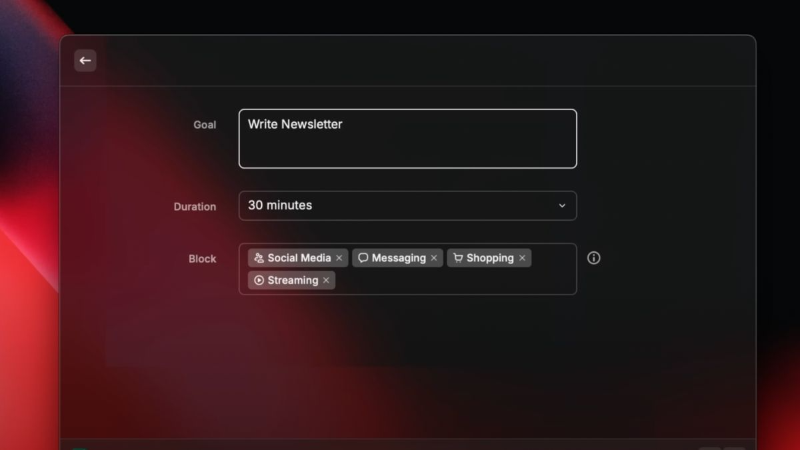
Task: Click the Streaming play icon
Action: tap(259, 280)
